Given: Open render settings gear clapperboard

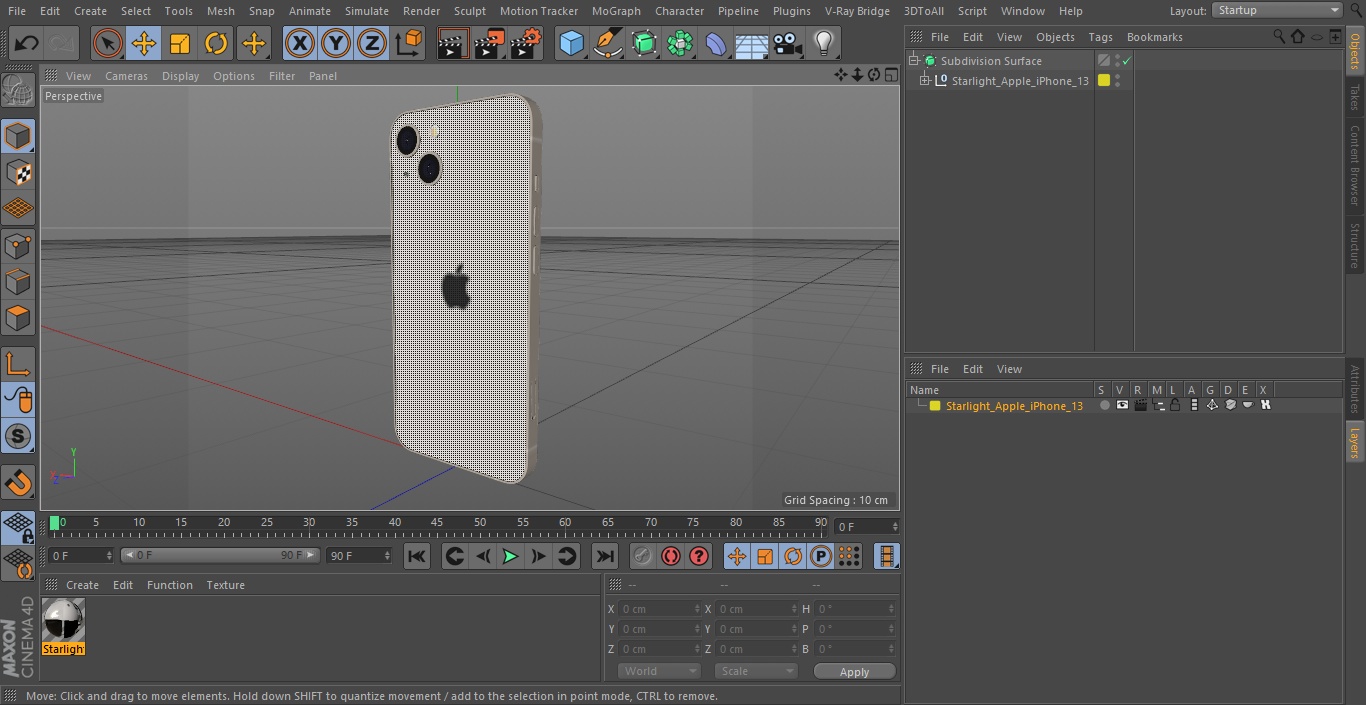Looking at the screenshot, I should point(526,43).
